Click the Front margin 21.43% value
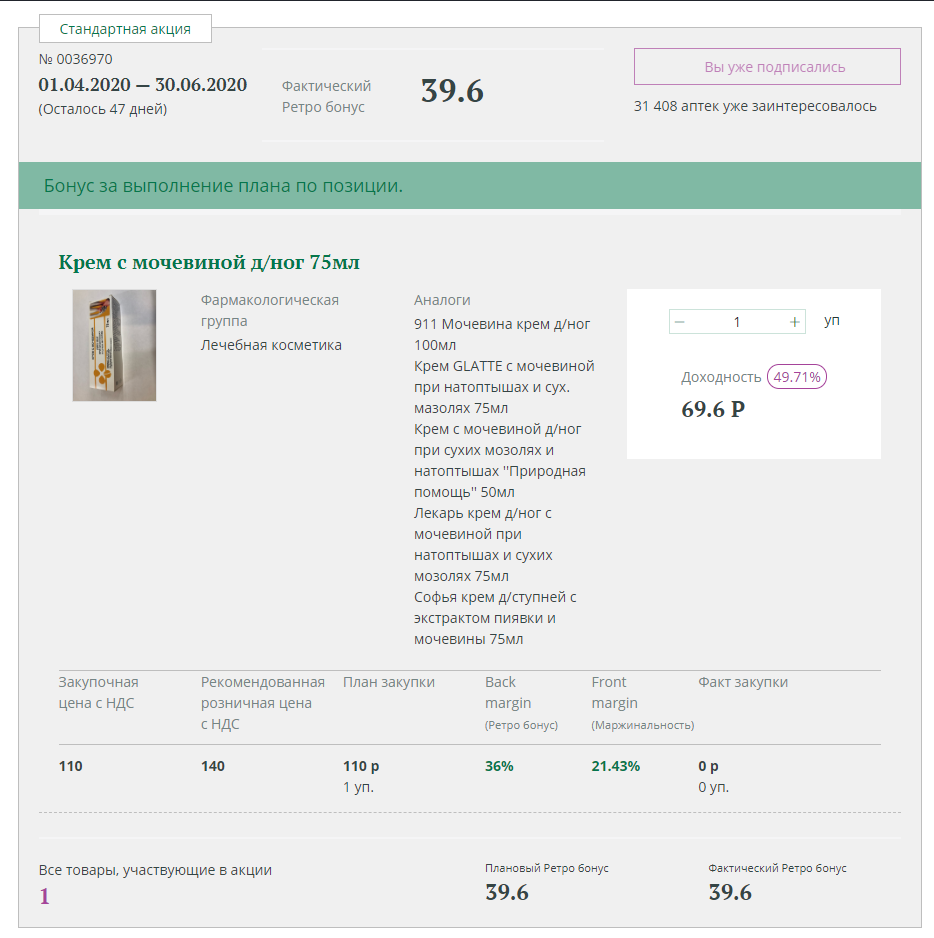 pyautogui.click(x=615, y=766)
